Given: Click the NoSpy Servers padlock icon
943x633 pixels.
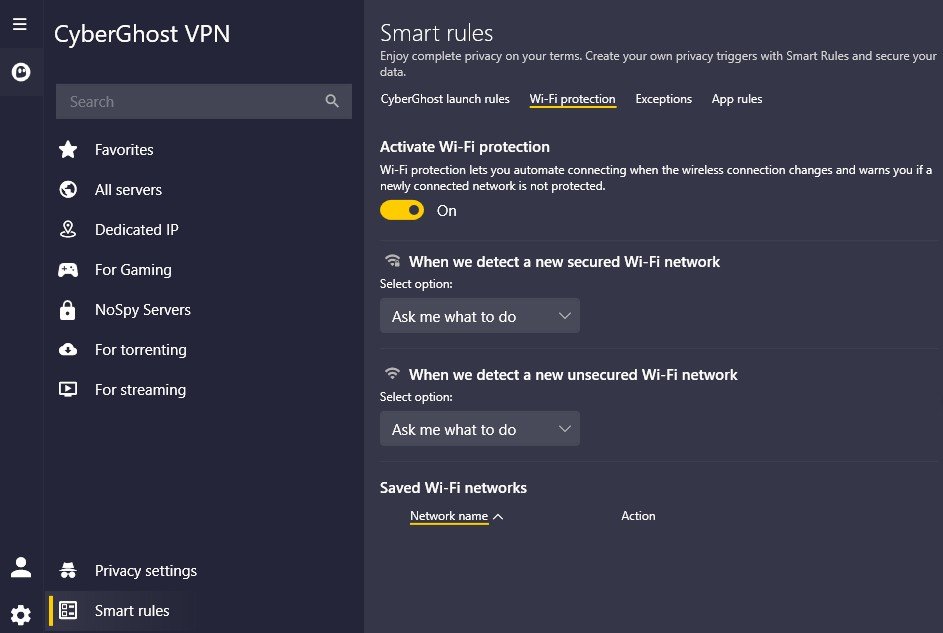Looking at the screenshot, I should pos(67,310).
